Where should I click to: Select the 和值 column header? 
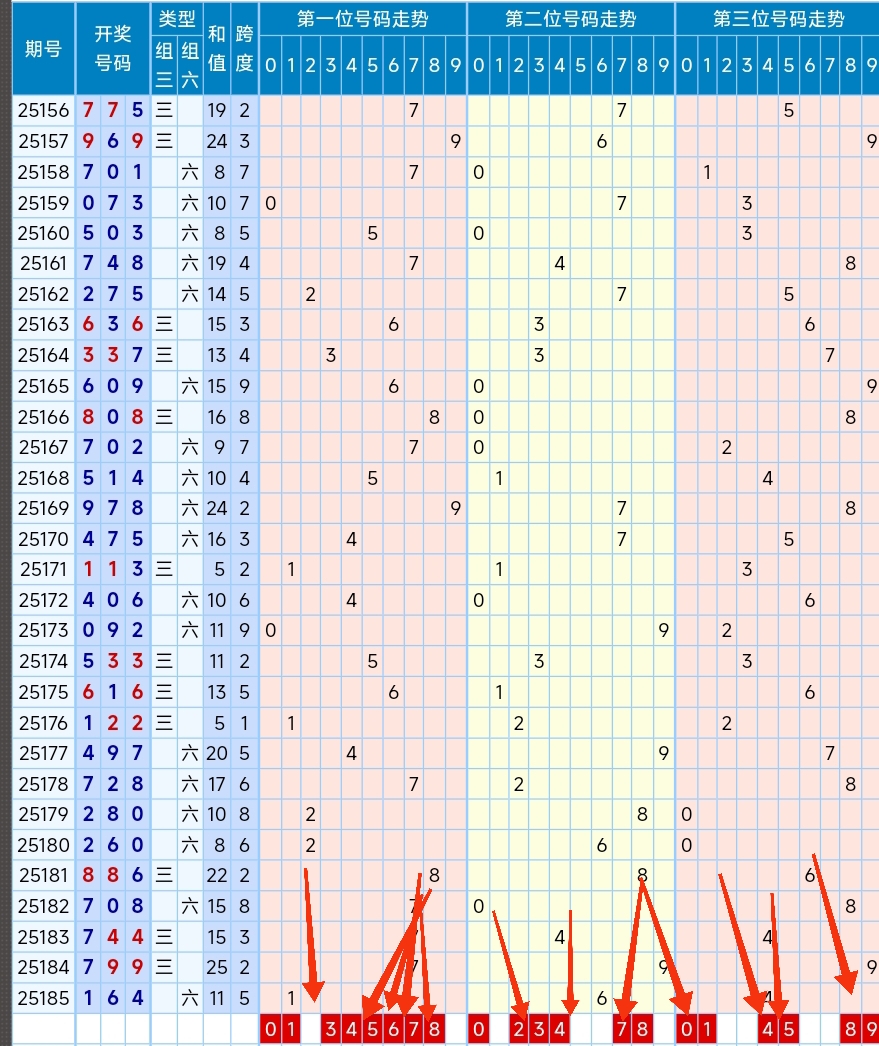(217, 49)
